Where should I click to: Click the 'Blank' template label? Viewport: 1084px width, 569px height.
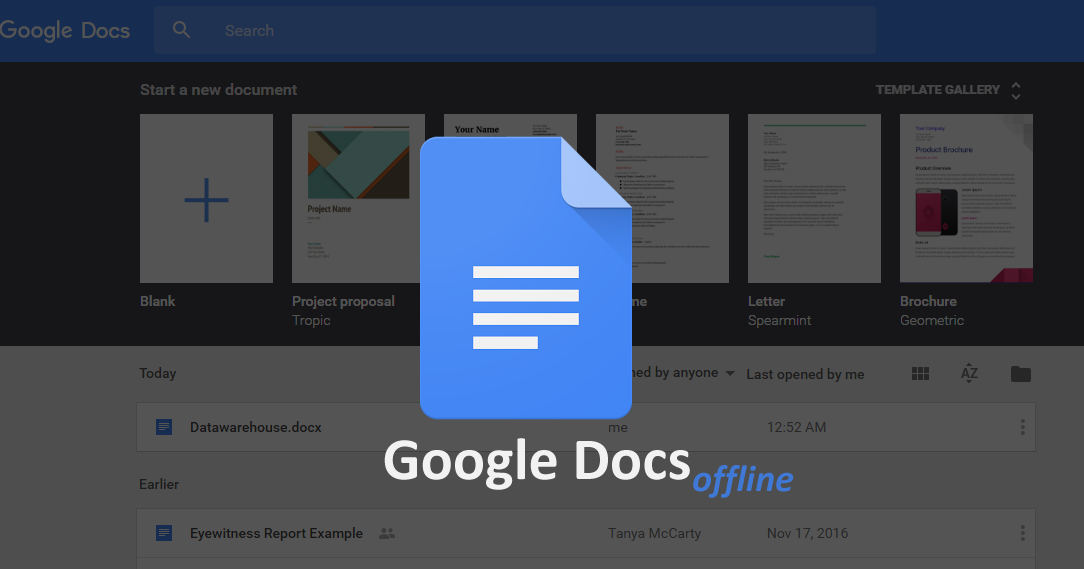[x=158, y=301]
